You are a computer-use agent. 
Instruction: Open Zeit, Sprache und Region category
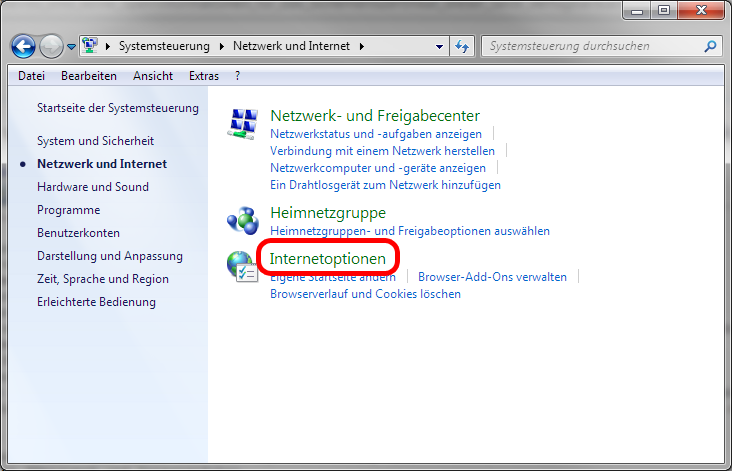click(x=103, y=279)
